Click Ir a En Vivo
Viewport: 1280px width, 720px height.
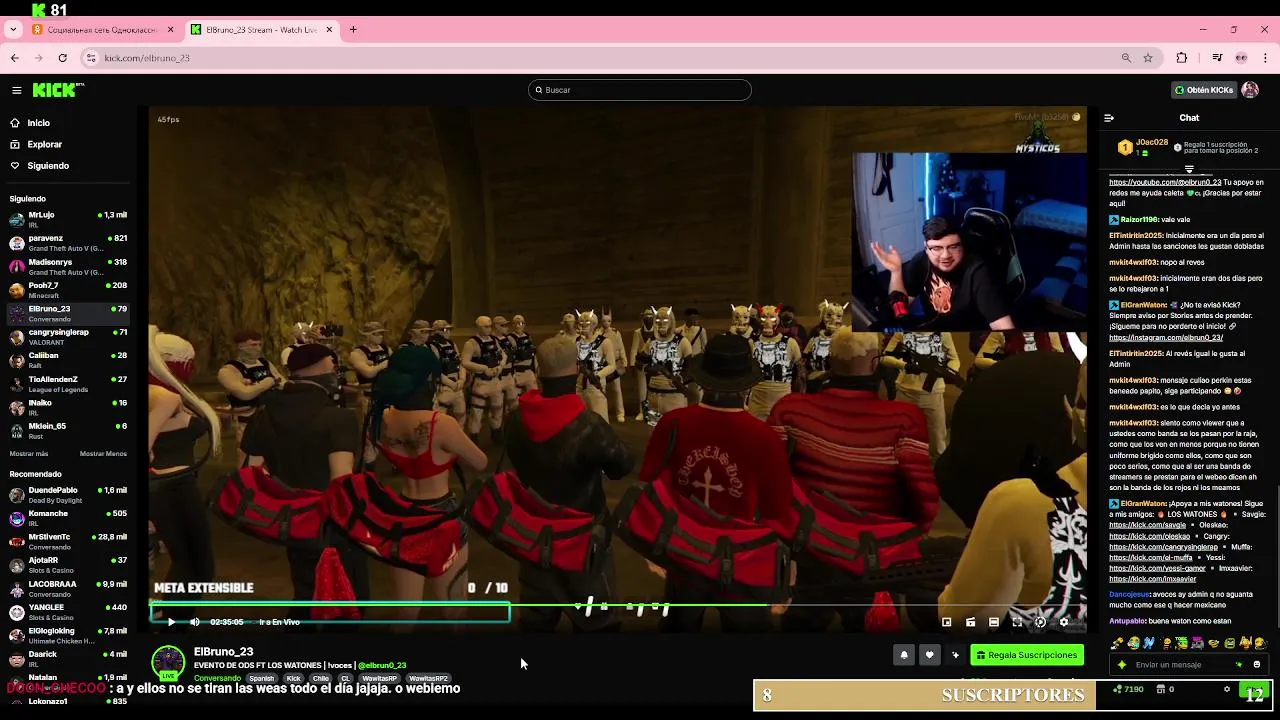pyautogui.click(x=279, y=622)
